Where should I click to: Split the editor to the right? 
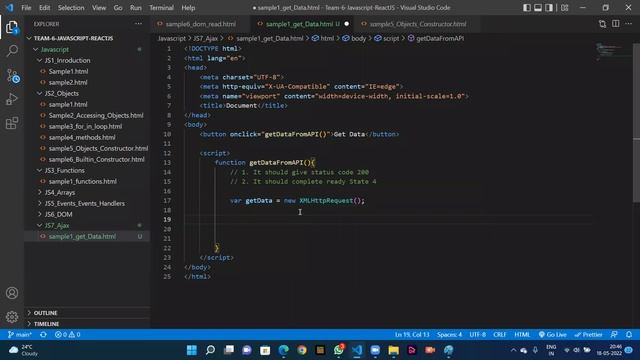tap(616, 24)
